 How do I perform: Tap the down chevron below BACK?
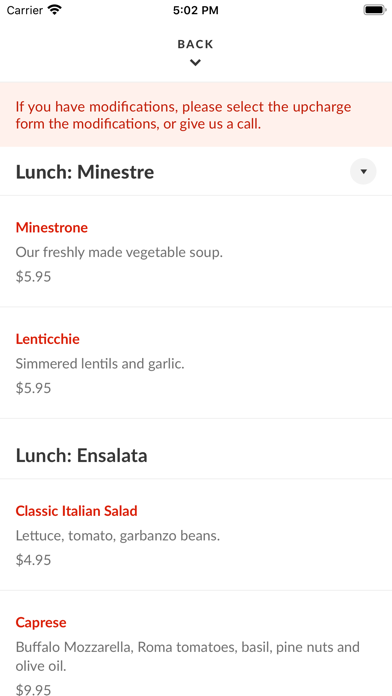195,63
